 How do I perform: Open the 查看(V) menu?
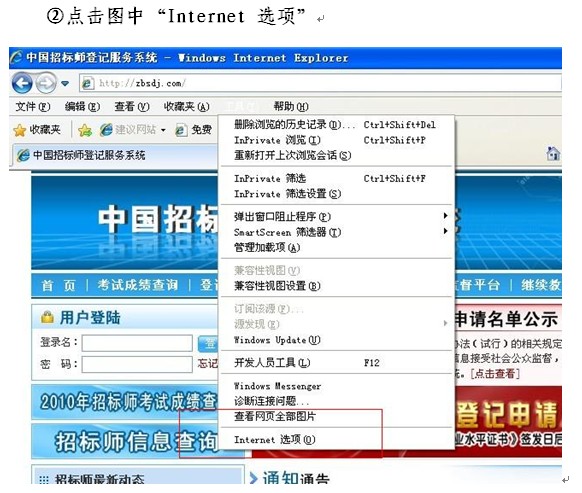click(x=132, y=107)
